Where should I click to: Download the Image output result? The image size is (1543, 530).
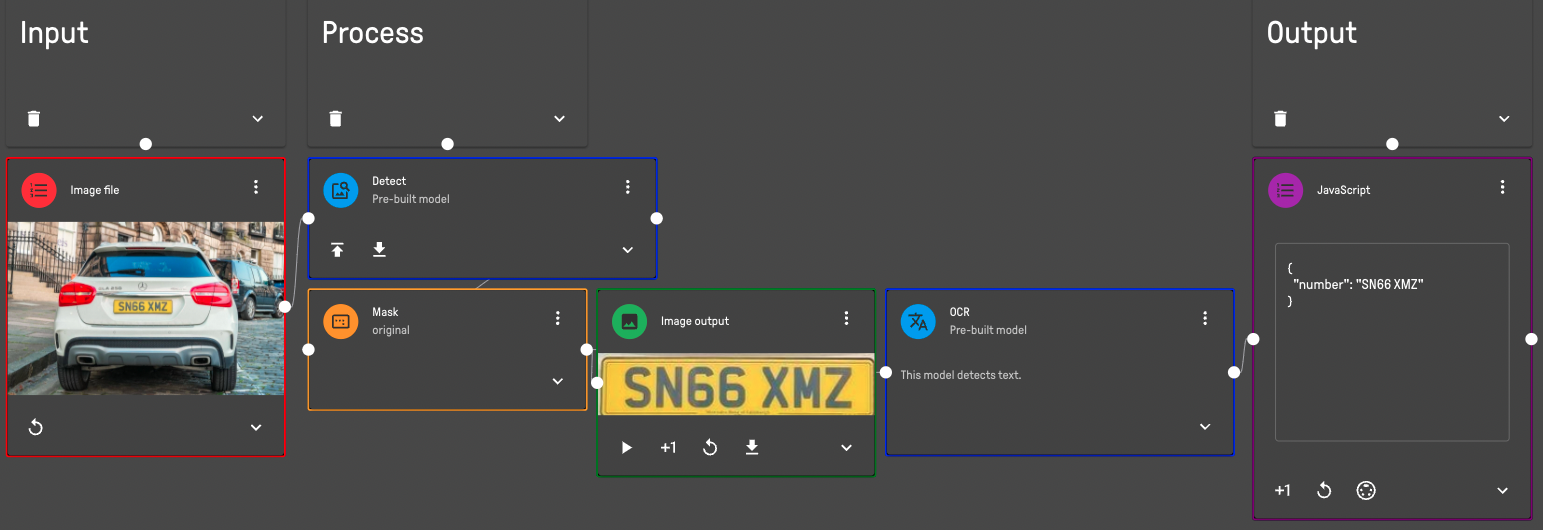click(752, 447)
